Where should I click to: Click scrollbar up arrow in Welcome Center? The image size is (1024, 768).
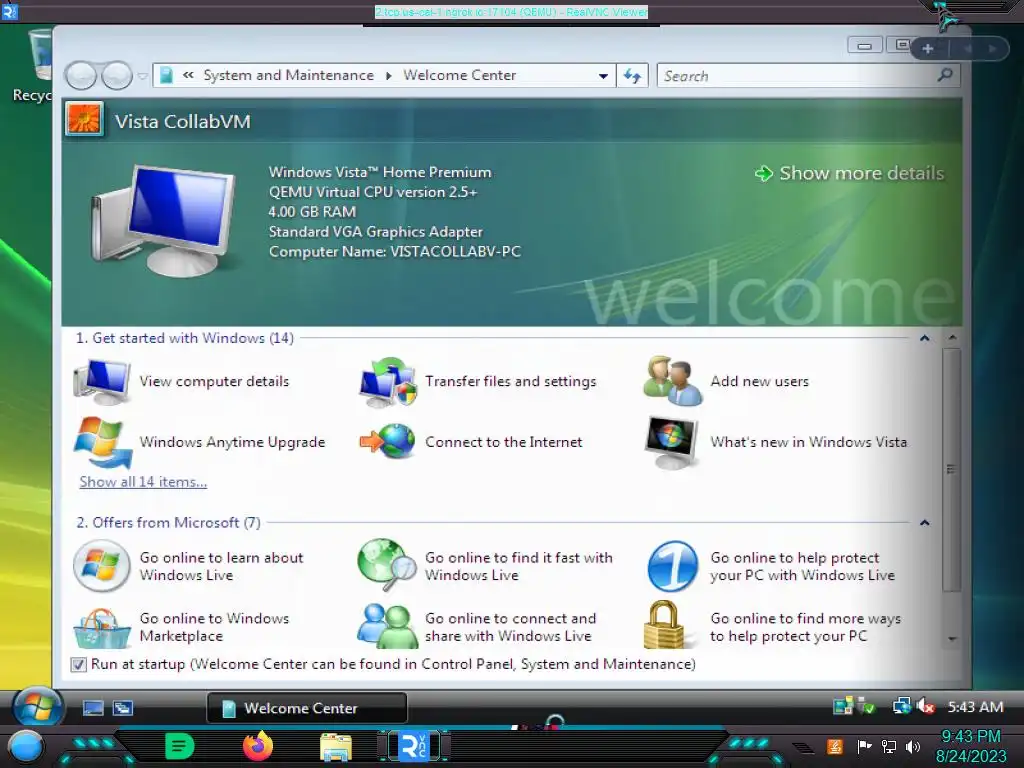click(x=952, y=338)
